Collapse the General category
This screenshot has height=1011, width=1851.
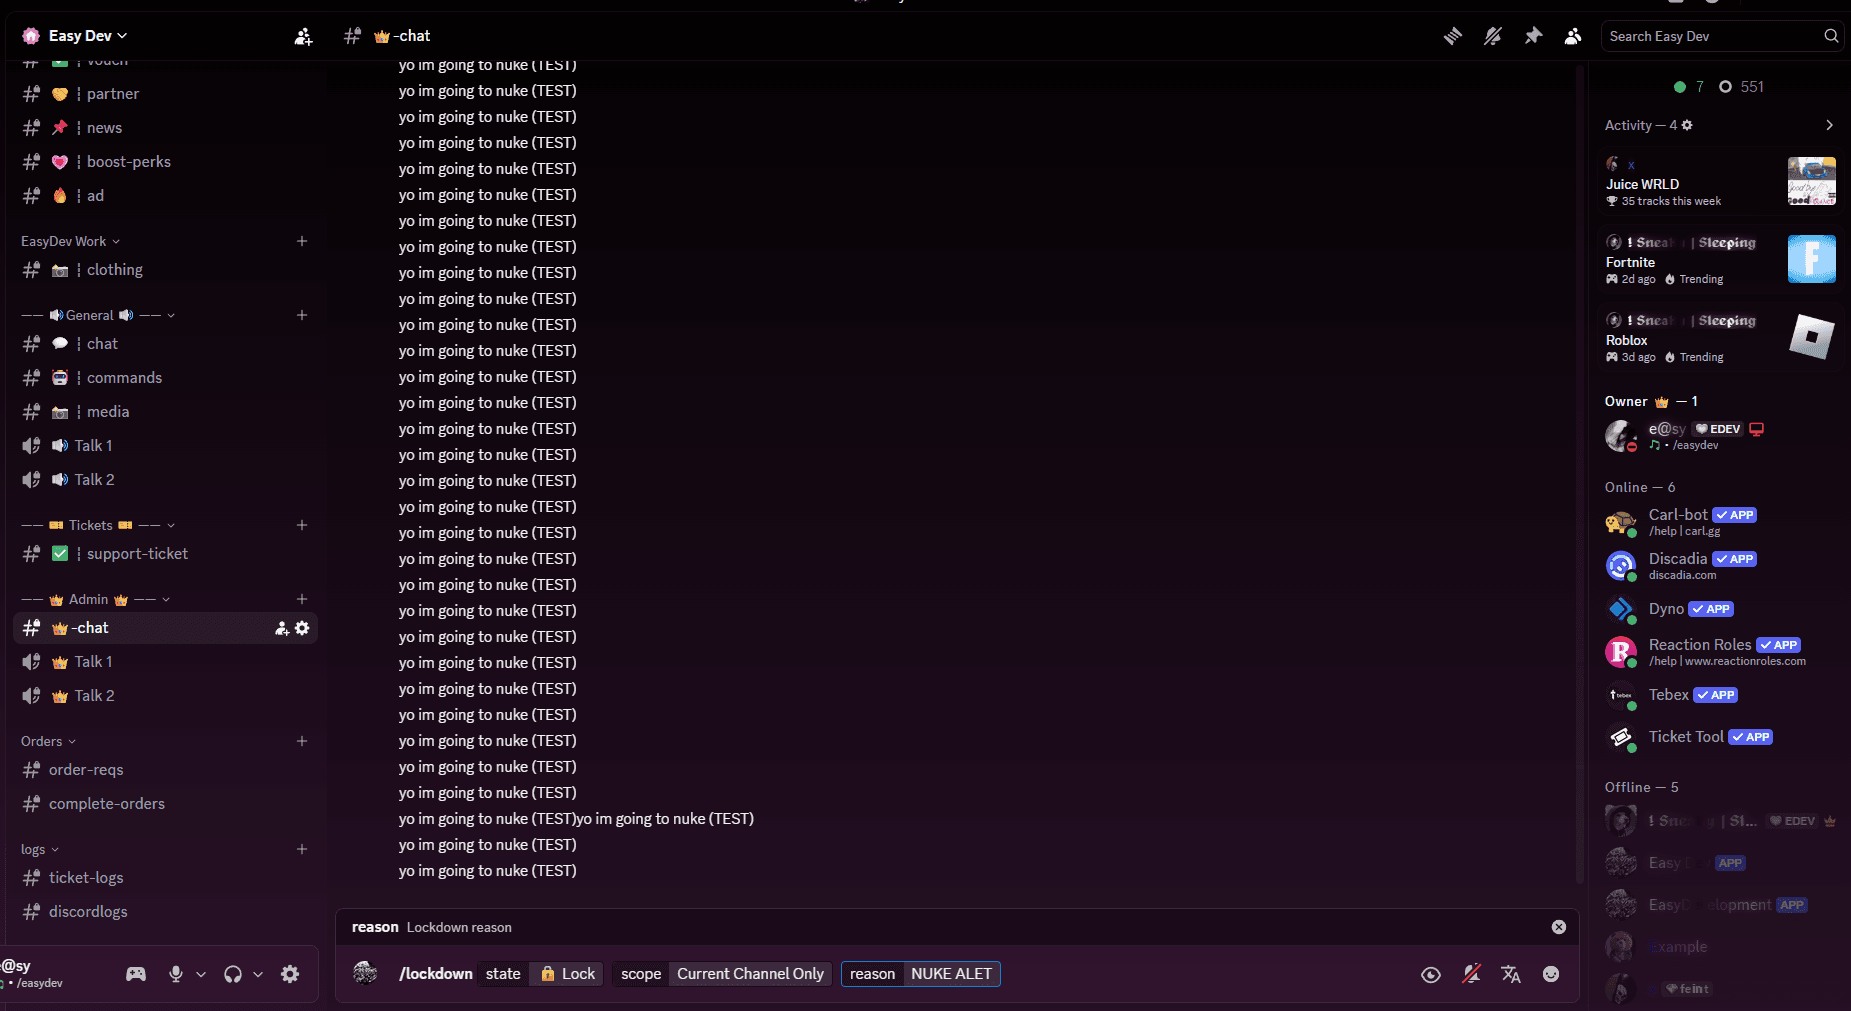coord(98,315)
